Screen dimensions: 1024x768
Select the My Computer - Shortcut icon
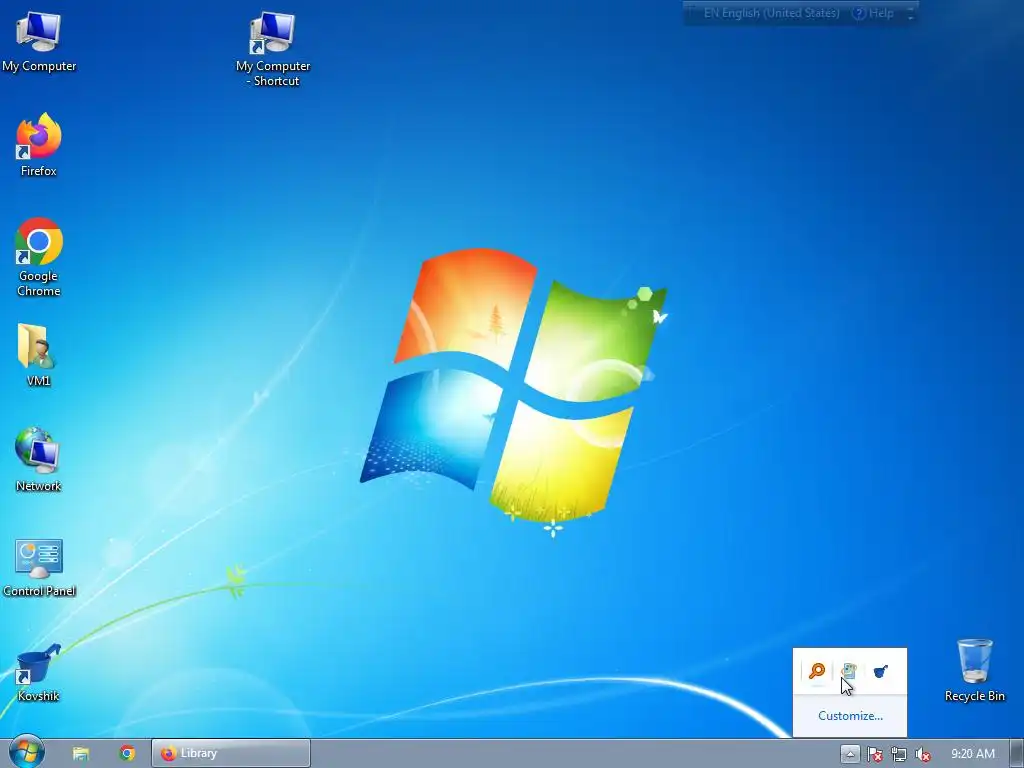coord(273,48)
